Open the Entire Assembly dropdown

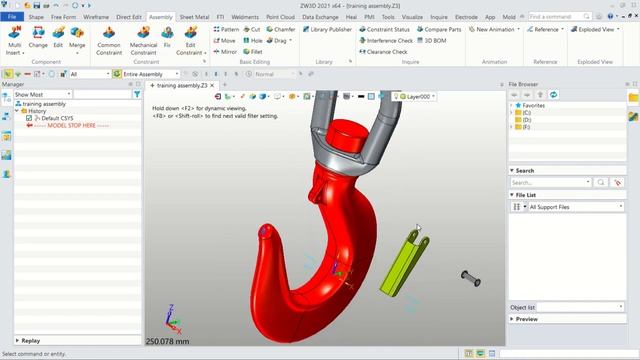click(x=151, y=74)
